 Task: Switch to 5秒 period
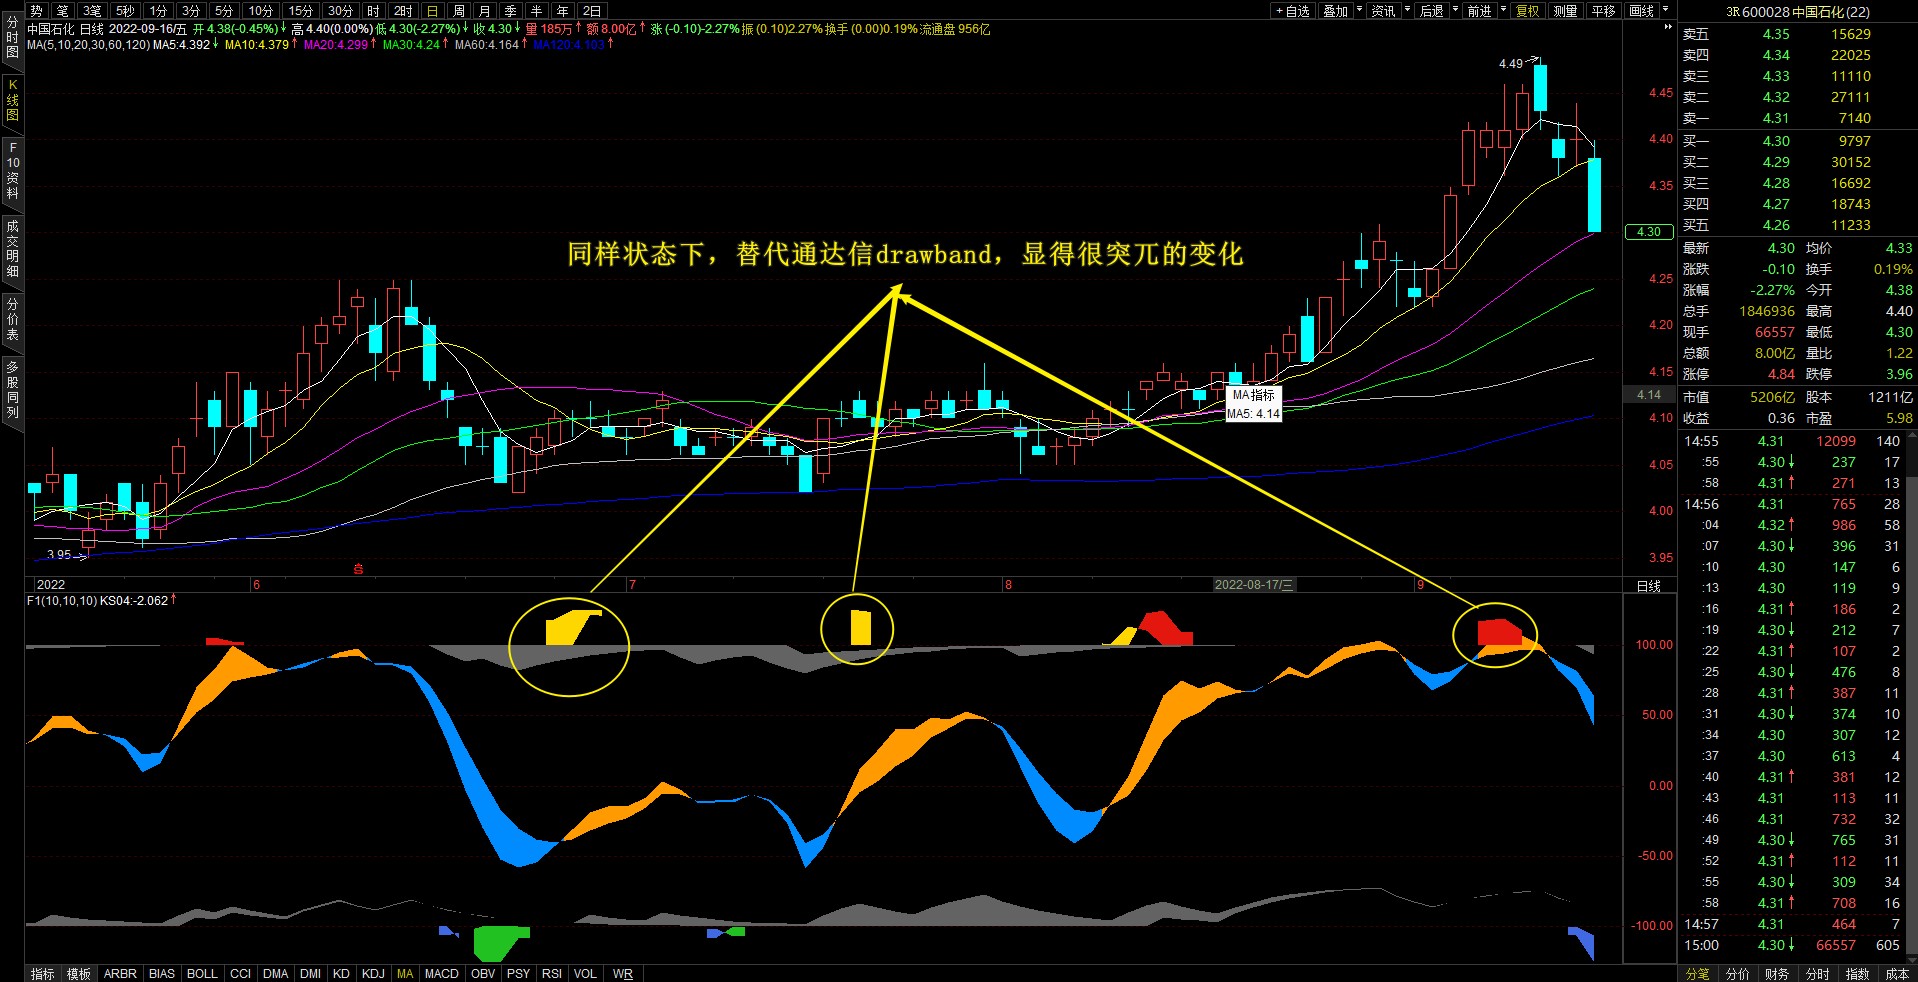pyautogui.click(x=126, y=11)
